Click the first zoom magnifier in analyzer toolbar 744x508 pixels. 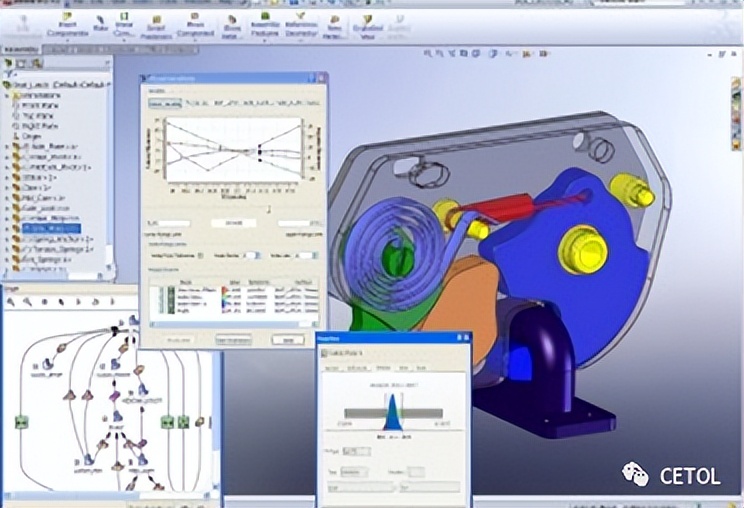pos(11,302)
